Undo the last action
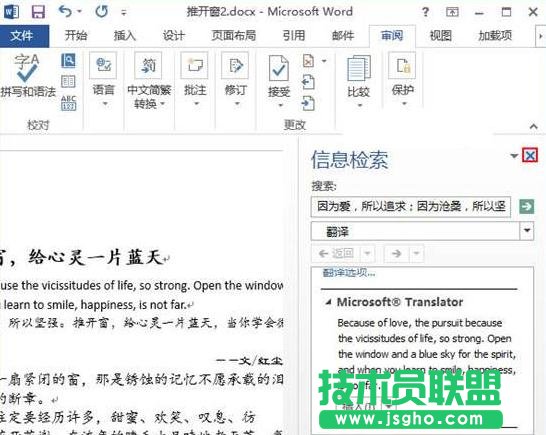The width and height of the screenshot is (546, 435). click(65, 12)
